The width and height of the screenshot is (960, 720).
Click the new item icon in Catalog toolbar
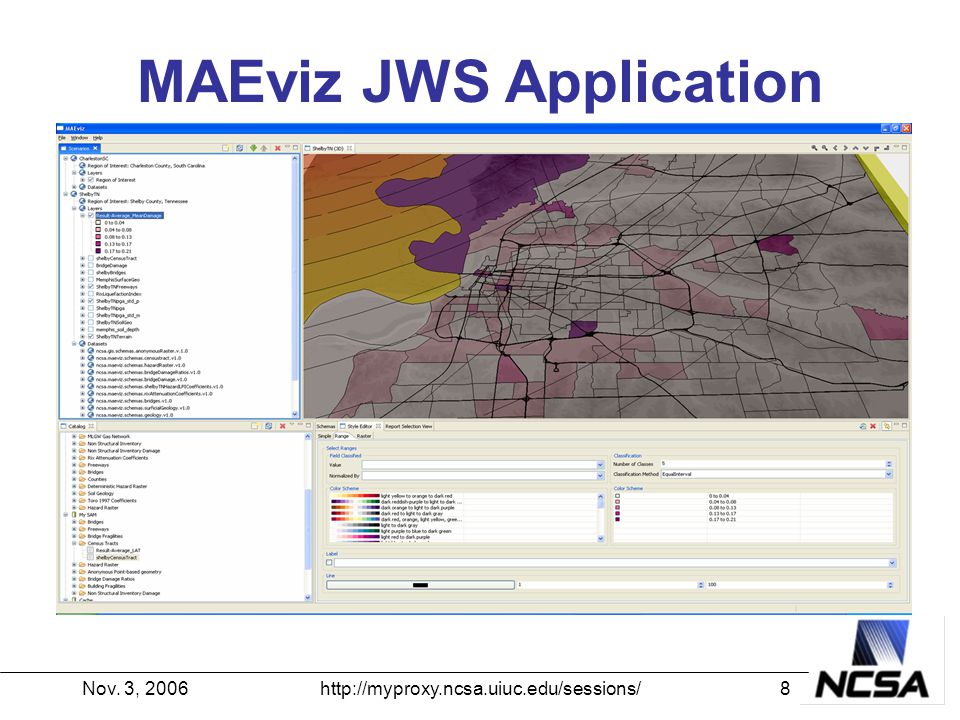click(x=255, y=426)
